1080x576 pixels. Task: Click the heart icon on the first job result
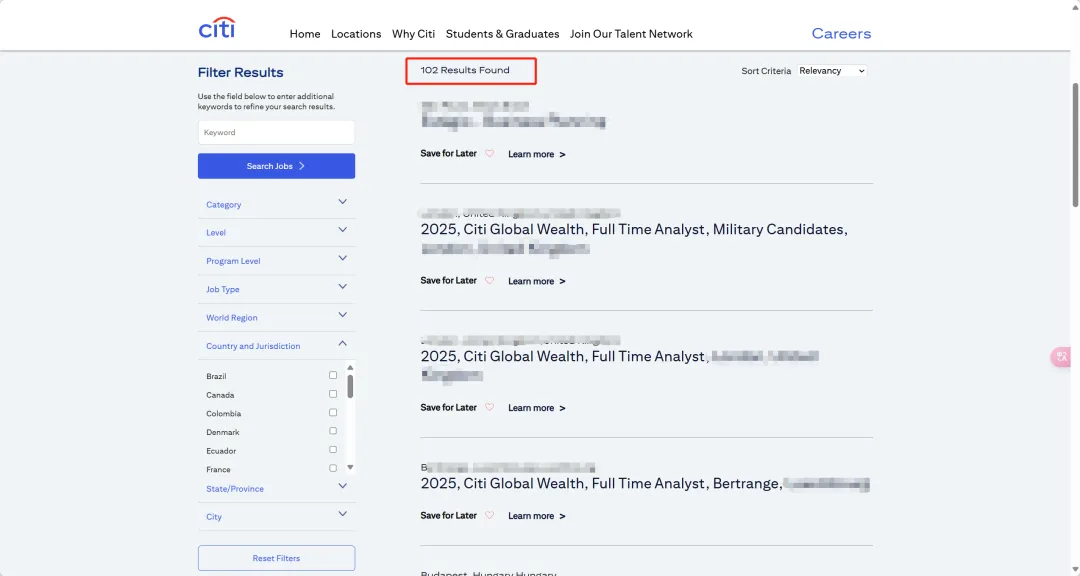pyautogui.click(x=490, y=154)
